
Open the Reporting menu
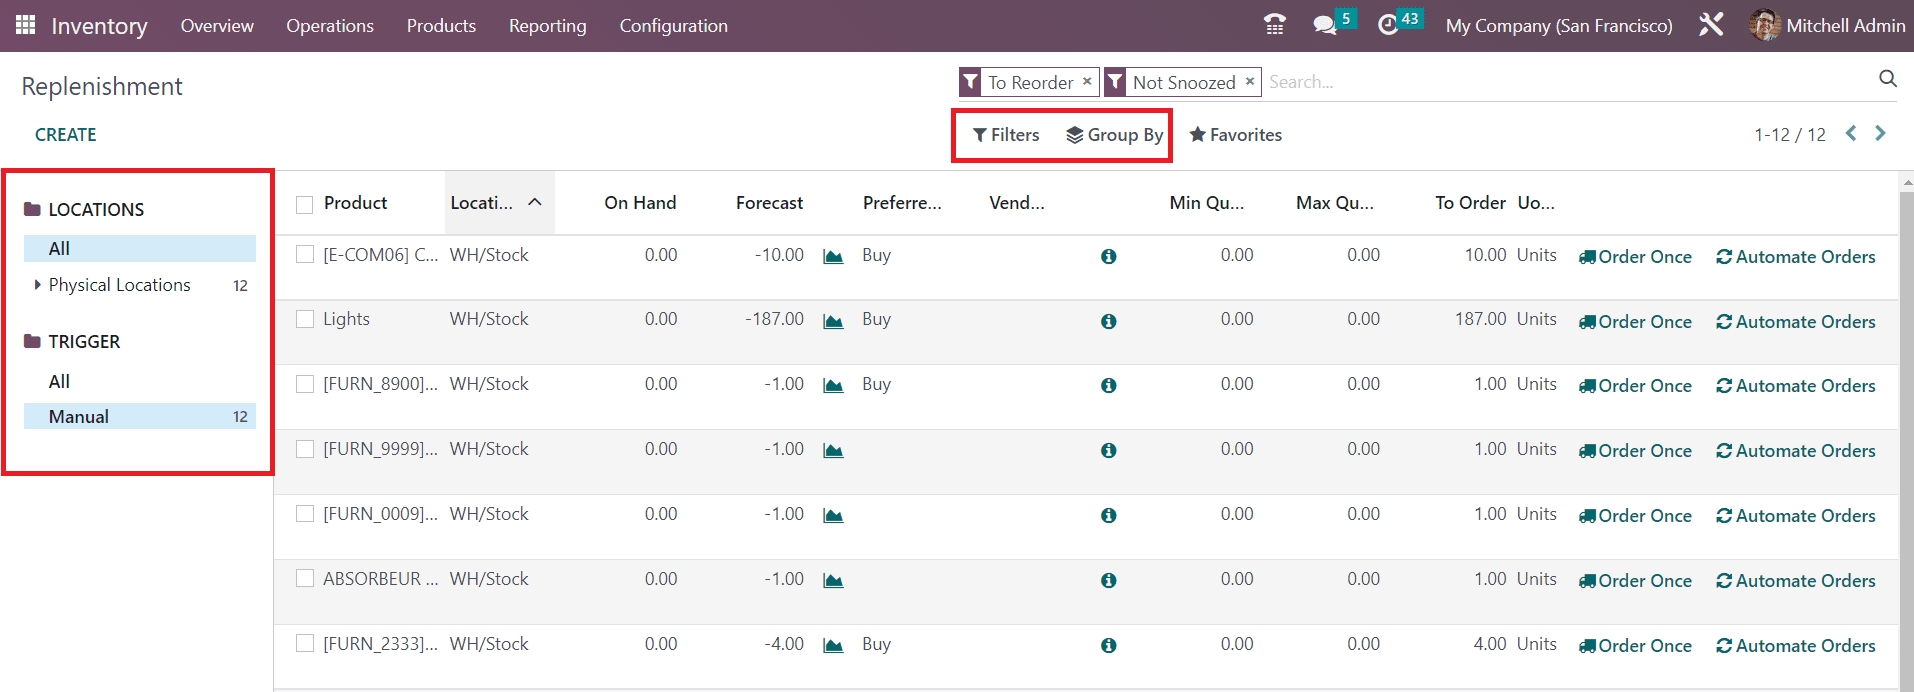[548, 26]
